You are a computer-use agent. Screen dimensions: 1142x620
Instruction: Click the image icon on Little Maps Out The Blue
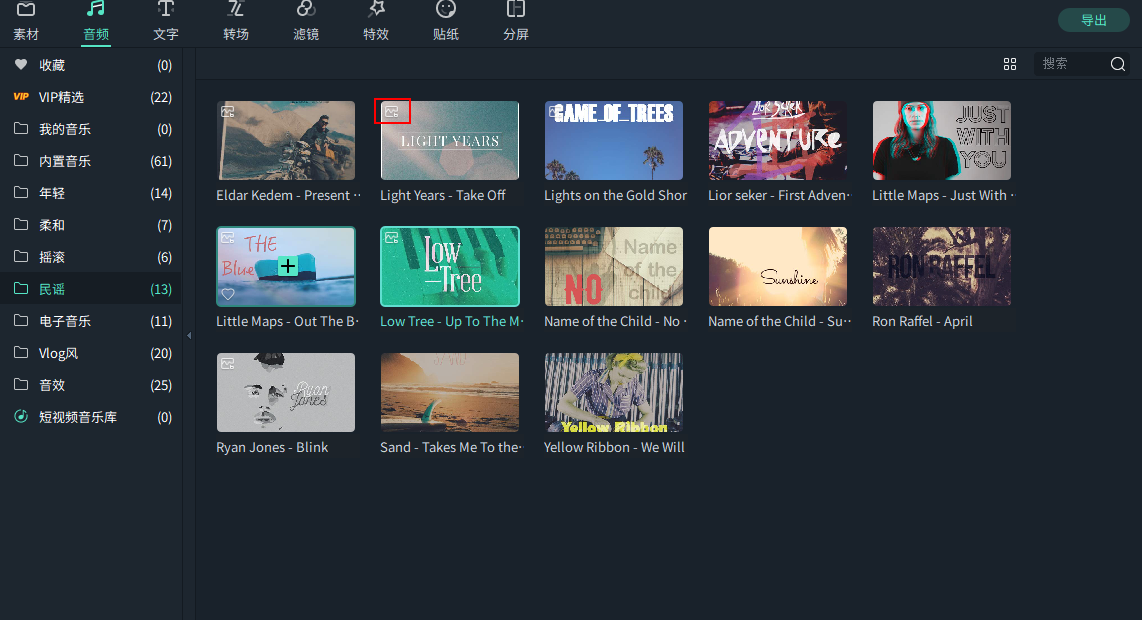point(228,238)
